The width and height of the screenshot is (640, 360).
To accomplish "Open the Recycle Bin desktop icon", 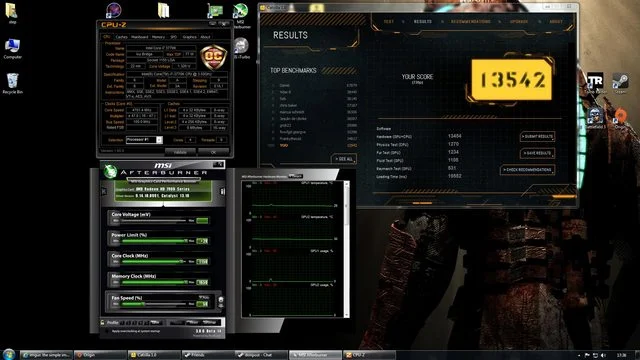I will [12, 83].
